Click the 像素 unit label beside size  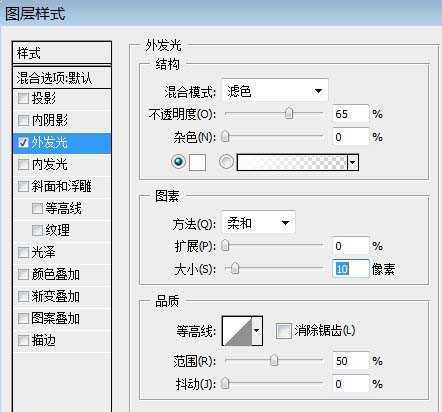[383, 269]
